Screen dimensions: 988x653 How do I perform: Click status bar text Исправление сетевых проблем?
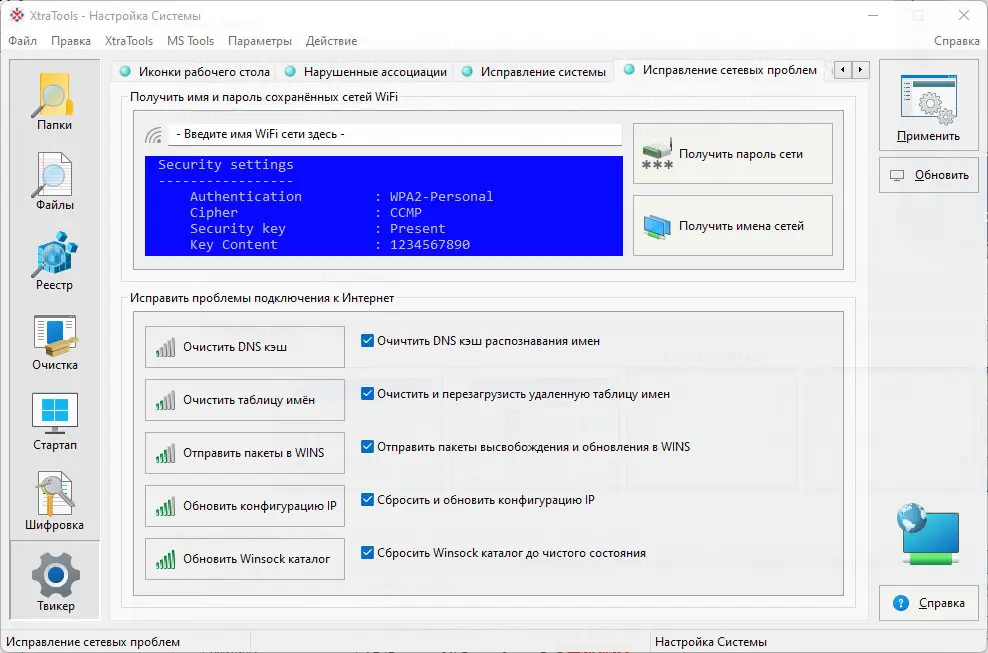(93, 642)
